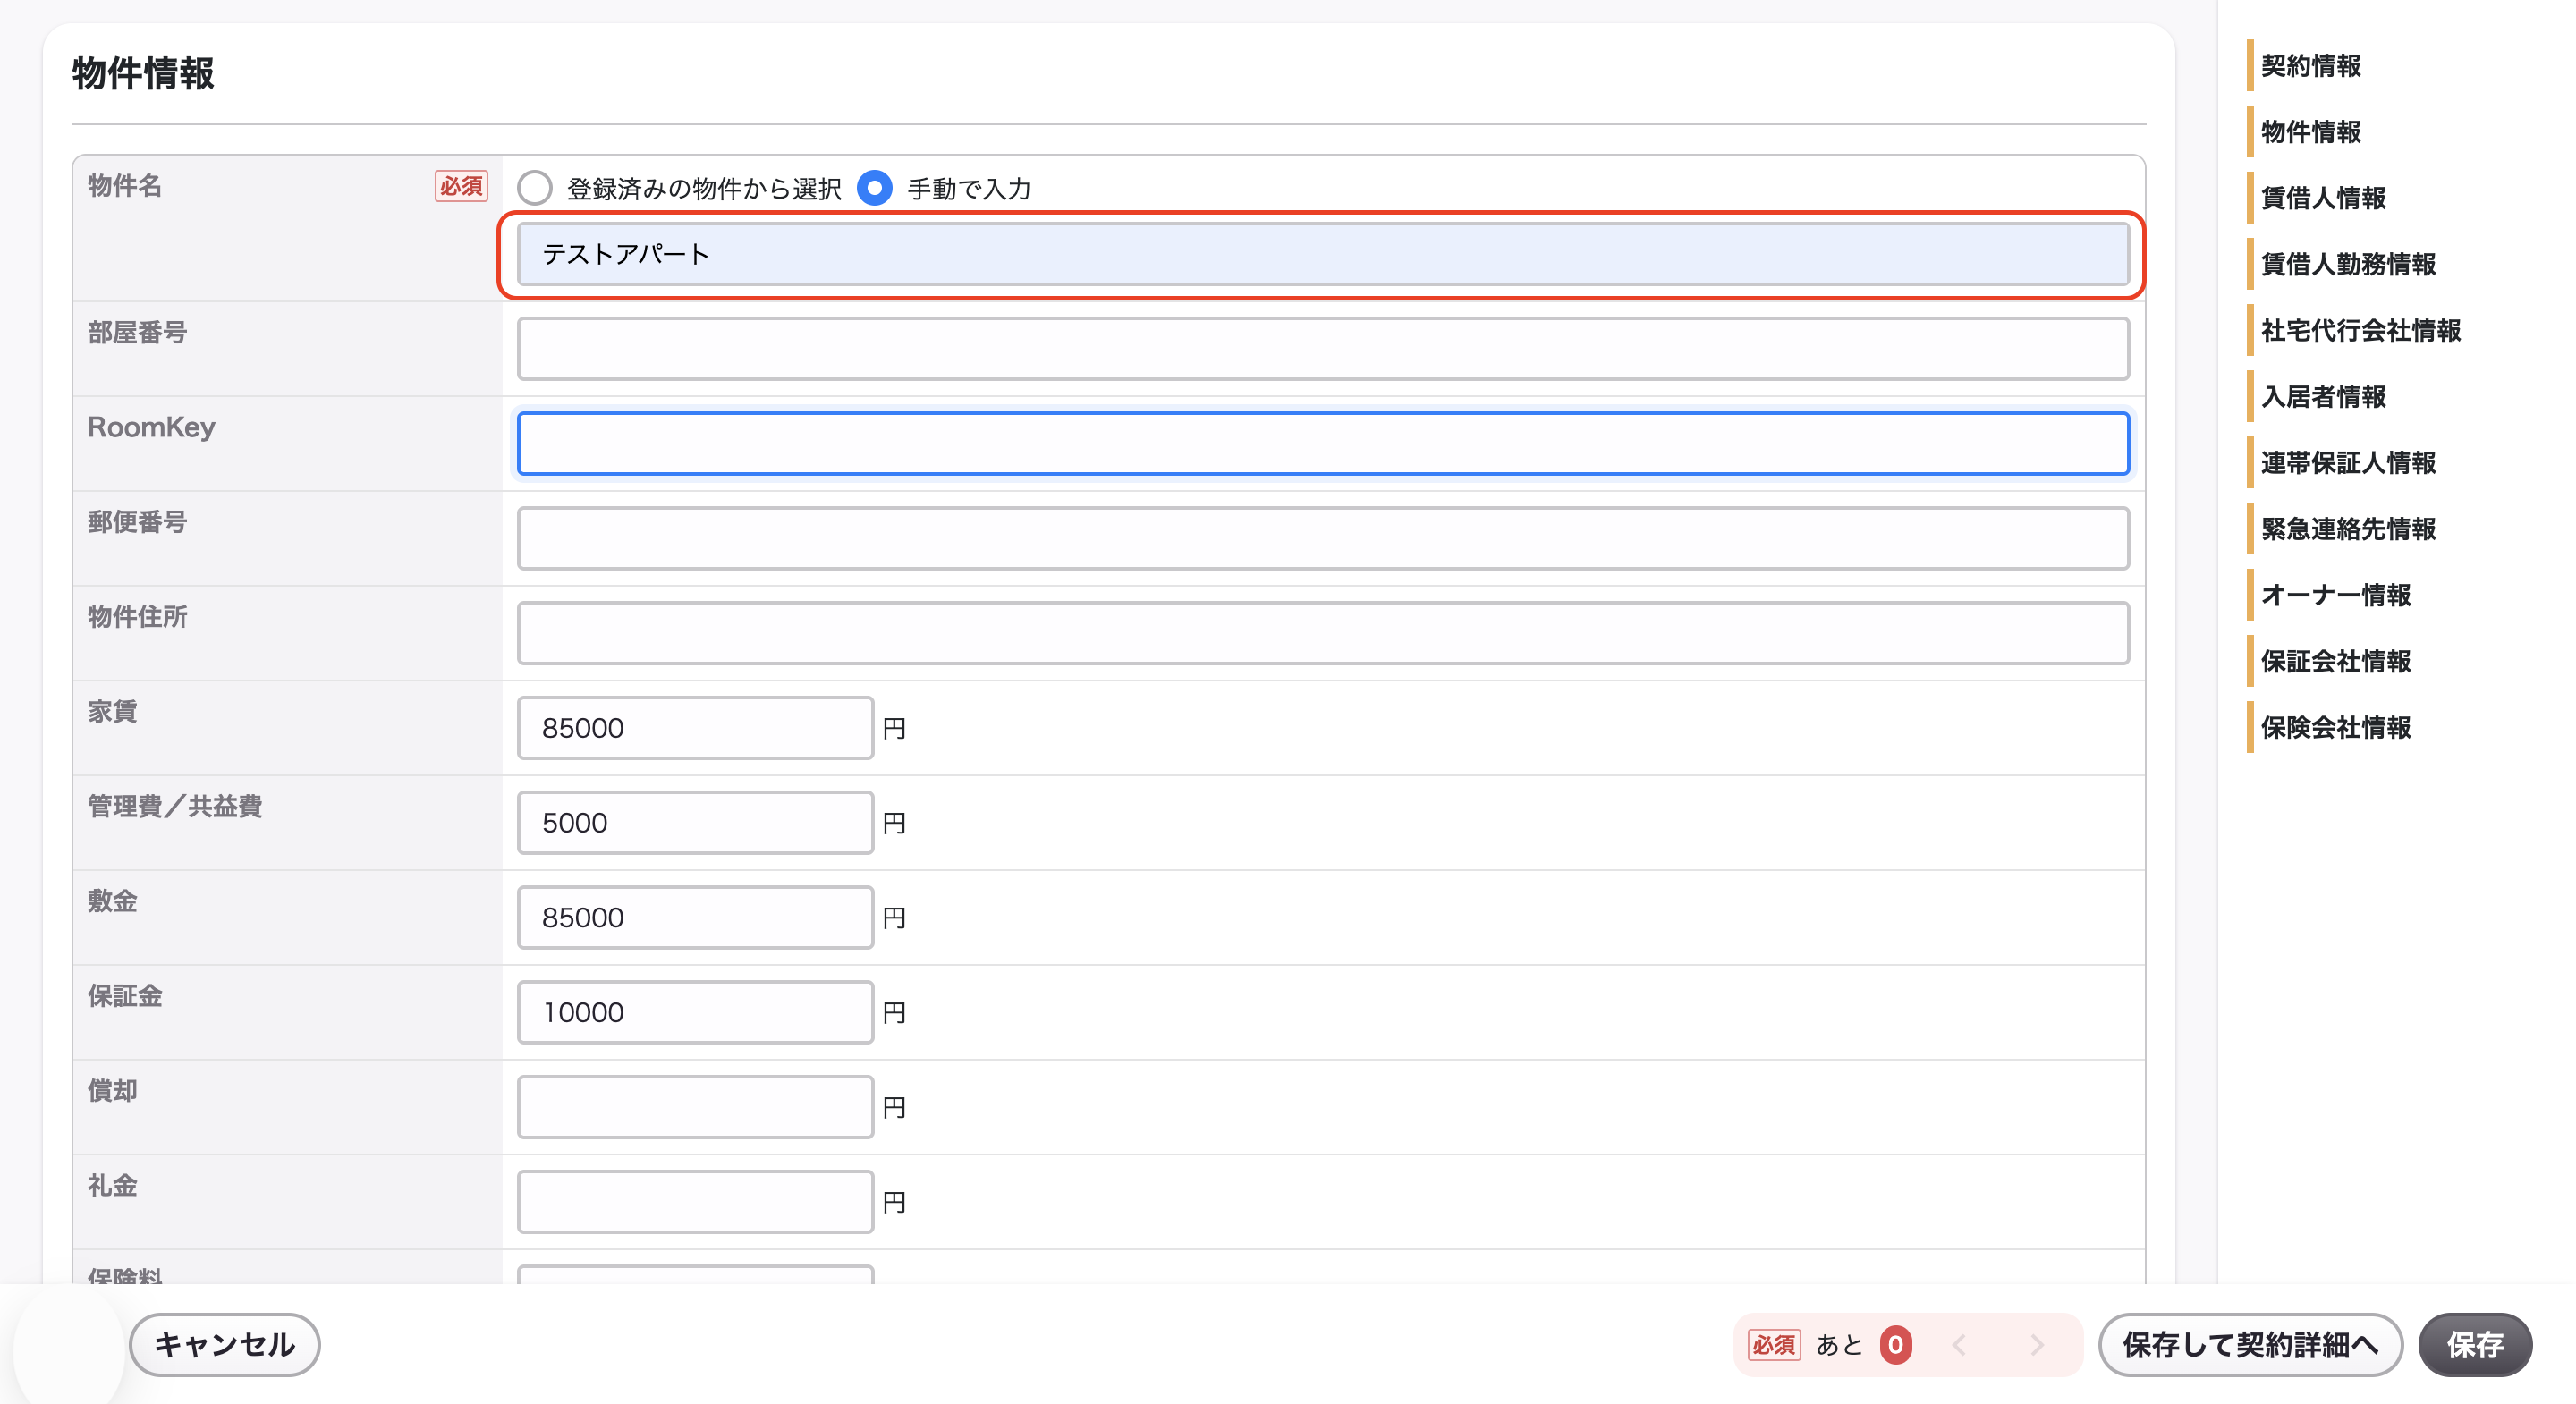Save the form with 保存 button
The width and height of the screenshot is (2576, 1404).
coord(2475,1345)
